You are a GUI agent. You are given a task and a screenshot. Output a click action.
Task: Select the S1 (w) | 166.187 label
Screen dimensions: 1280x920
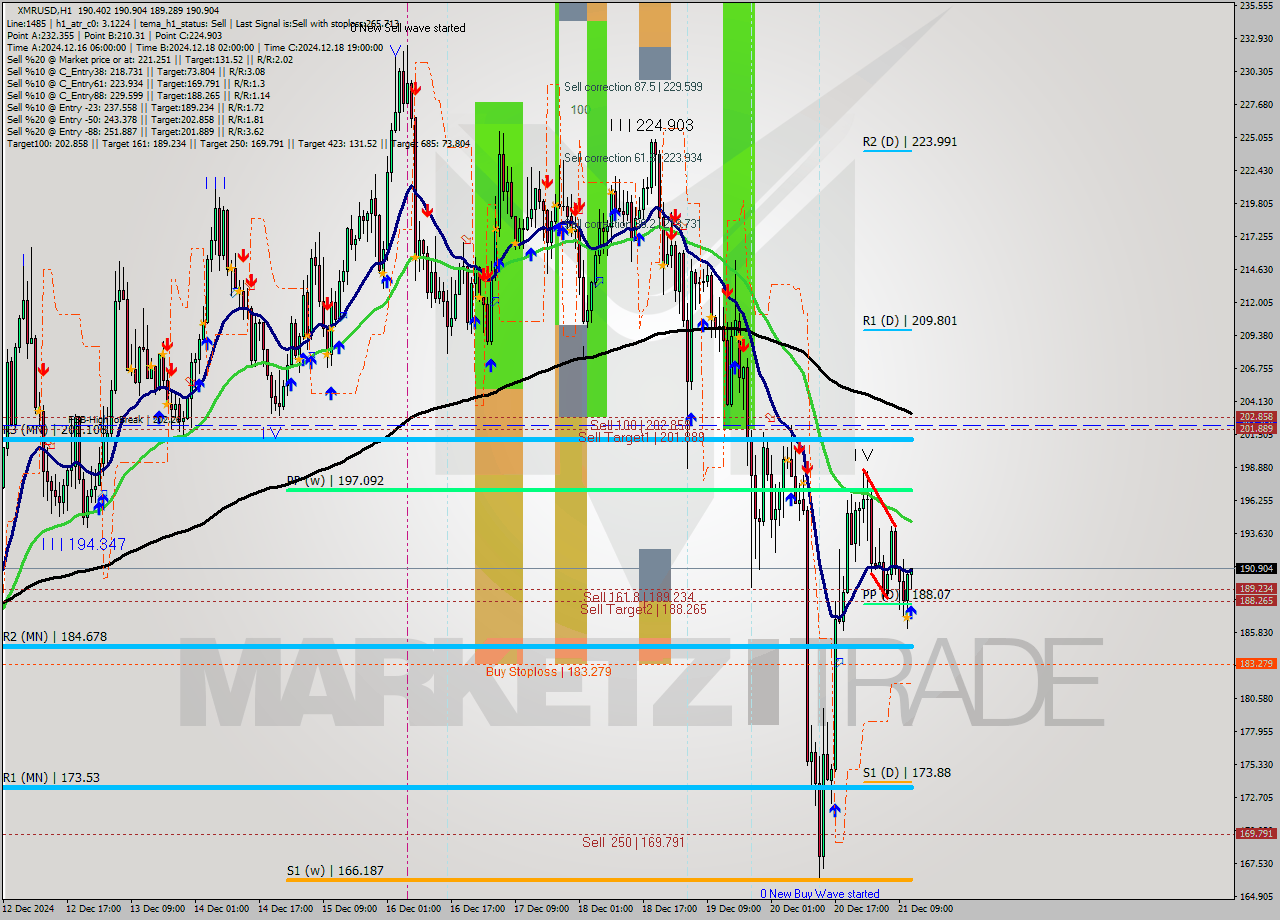(x=335, y=871)
